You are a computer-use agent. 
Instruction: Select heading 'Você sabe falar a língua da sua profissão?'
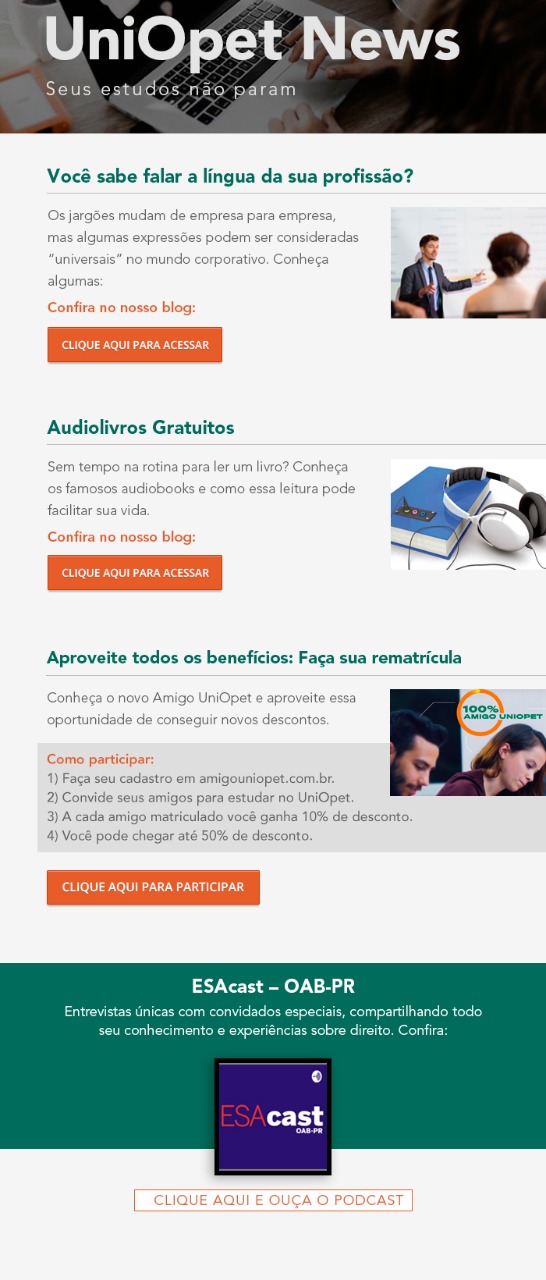tap(230, 177)
